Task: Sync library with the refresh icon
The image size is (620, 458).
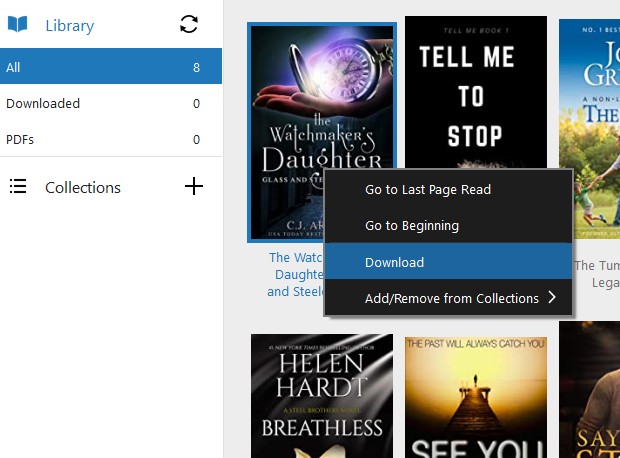Action: click(189, 24)
